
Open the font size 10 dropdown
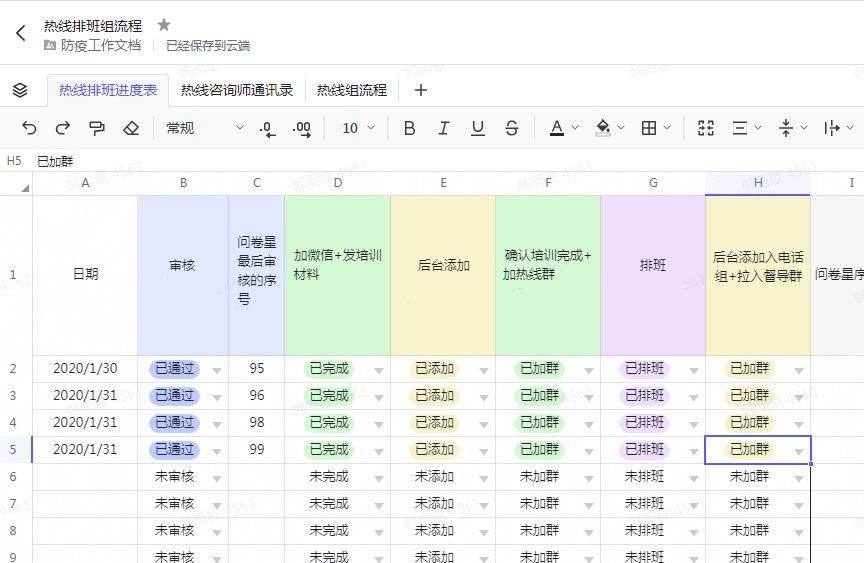click(358, 128)
